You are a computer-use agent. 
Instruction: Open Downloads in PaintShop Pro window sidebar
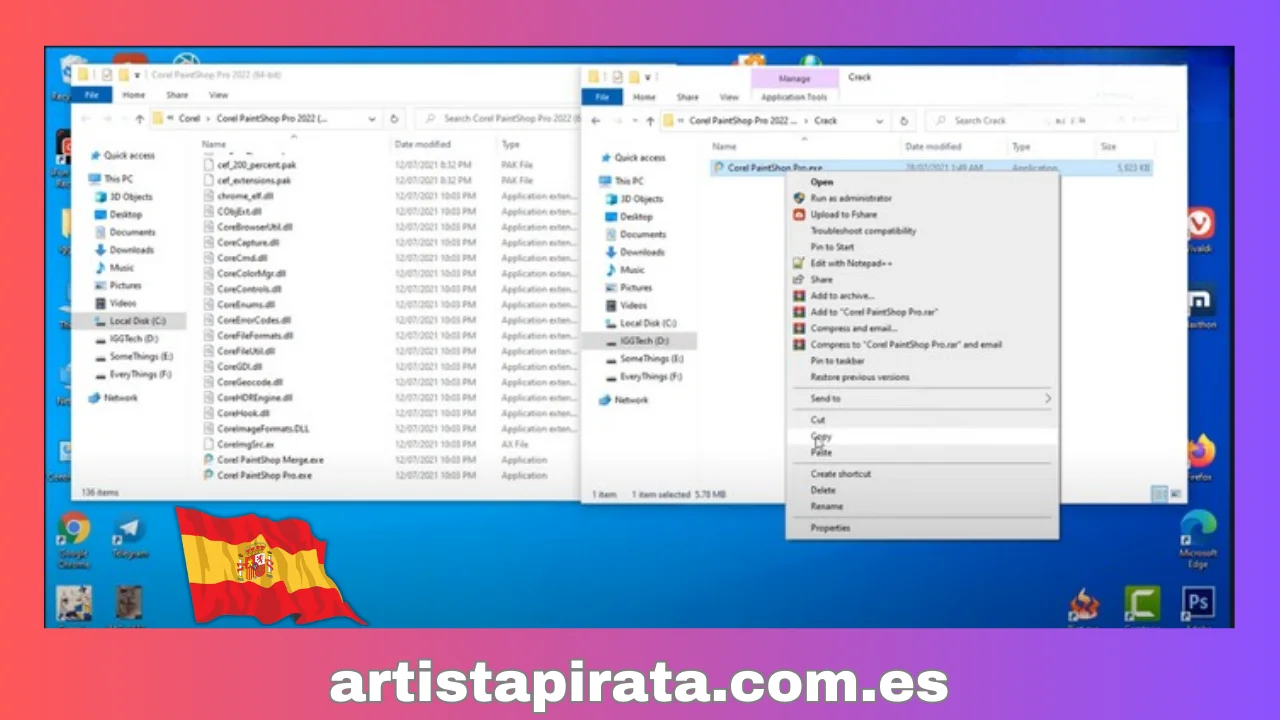pyautogui.click(x=131, y=250)
